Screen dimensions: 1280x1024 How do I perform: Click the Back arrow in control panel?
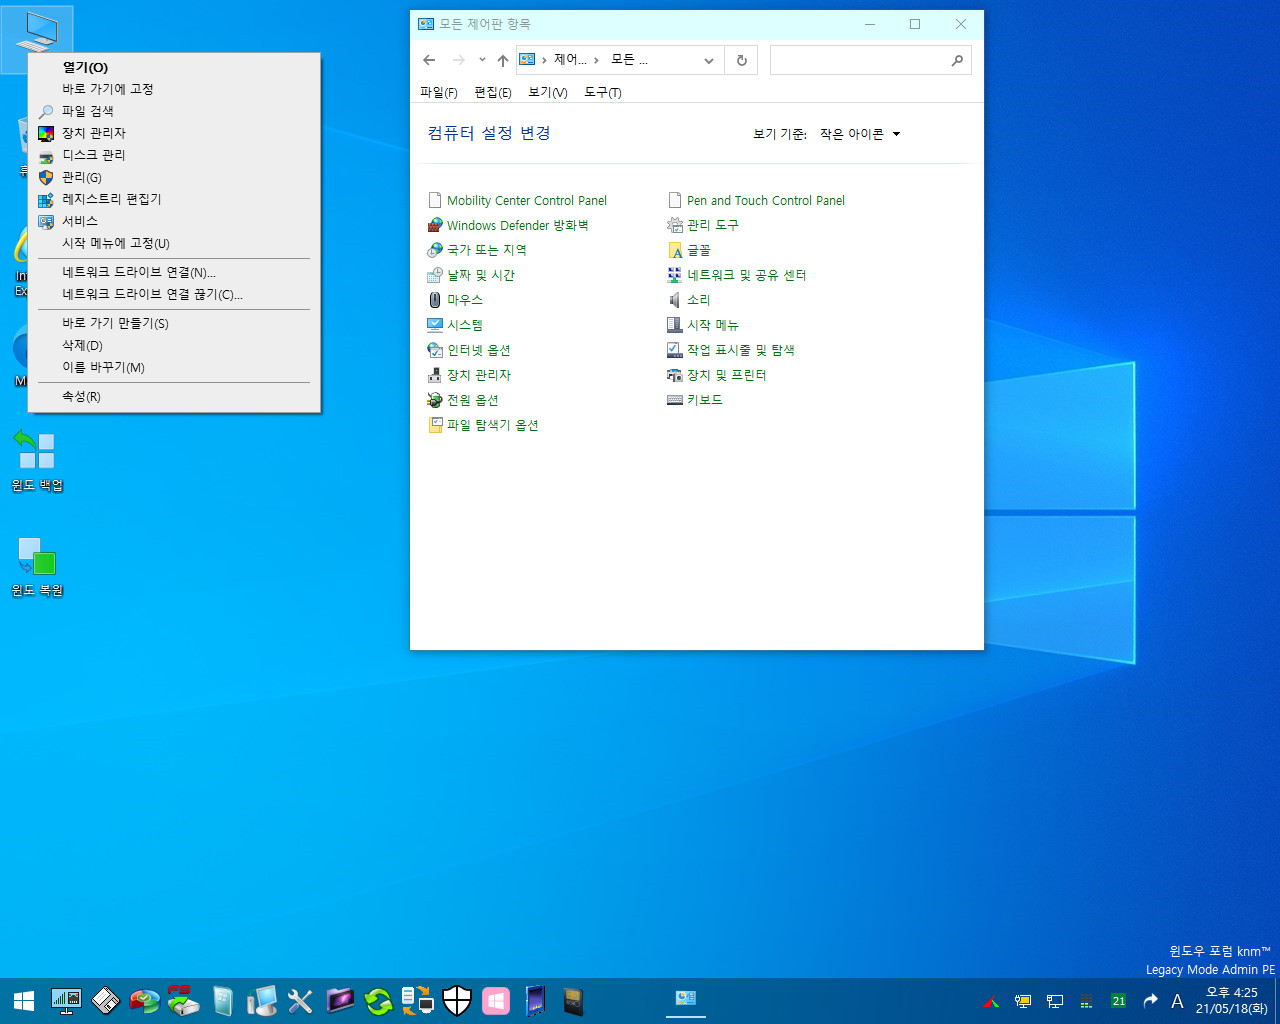tap(429, 60)
